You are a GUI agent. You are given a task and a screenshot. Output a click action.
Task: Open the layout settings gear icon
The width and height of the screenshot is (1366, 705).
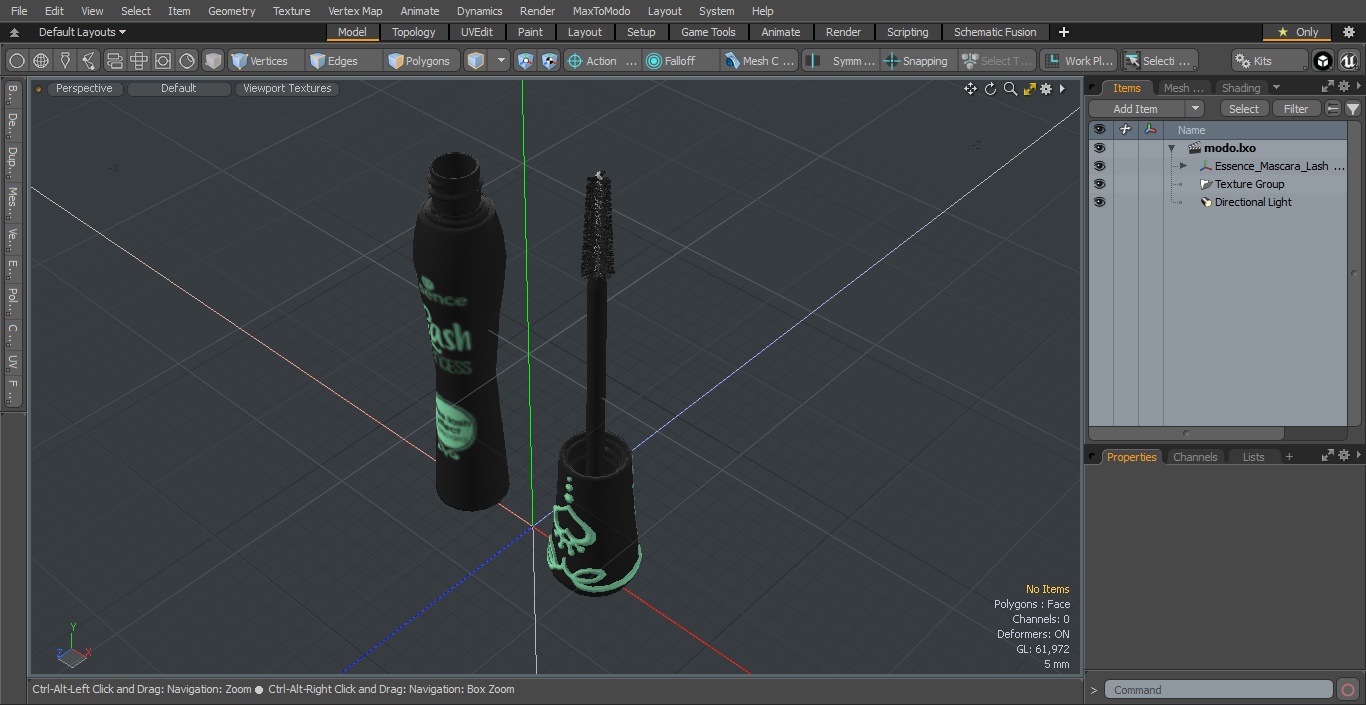(1348, 32)
